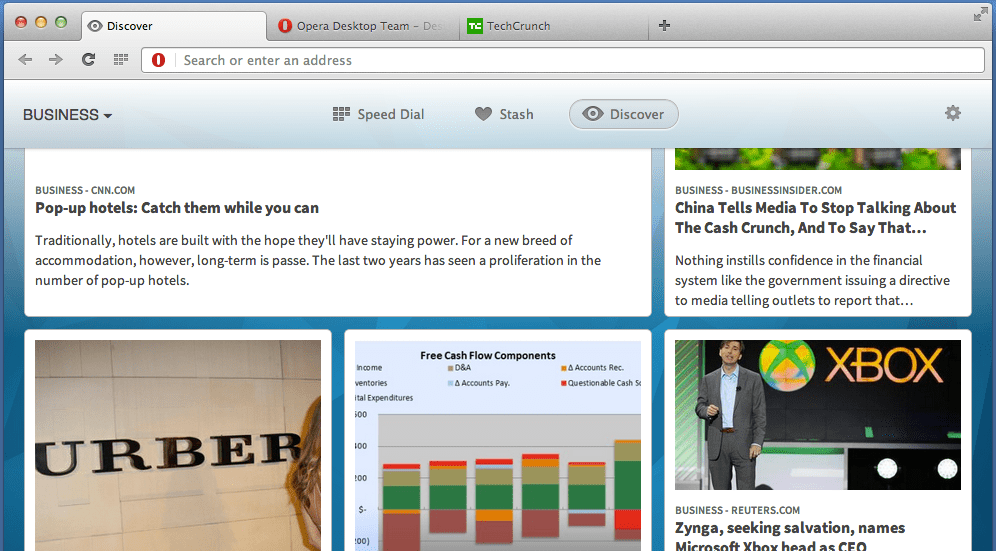The width and height of the screenshot is (996, 551).
Task: Open a new tab with plus button
Action: point(664,25)
